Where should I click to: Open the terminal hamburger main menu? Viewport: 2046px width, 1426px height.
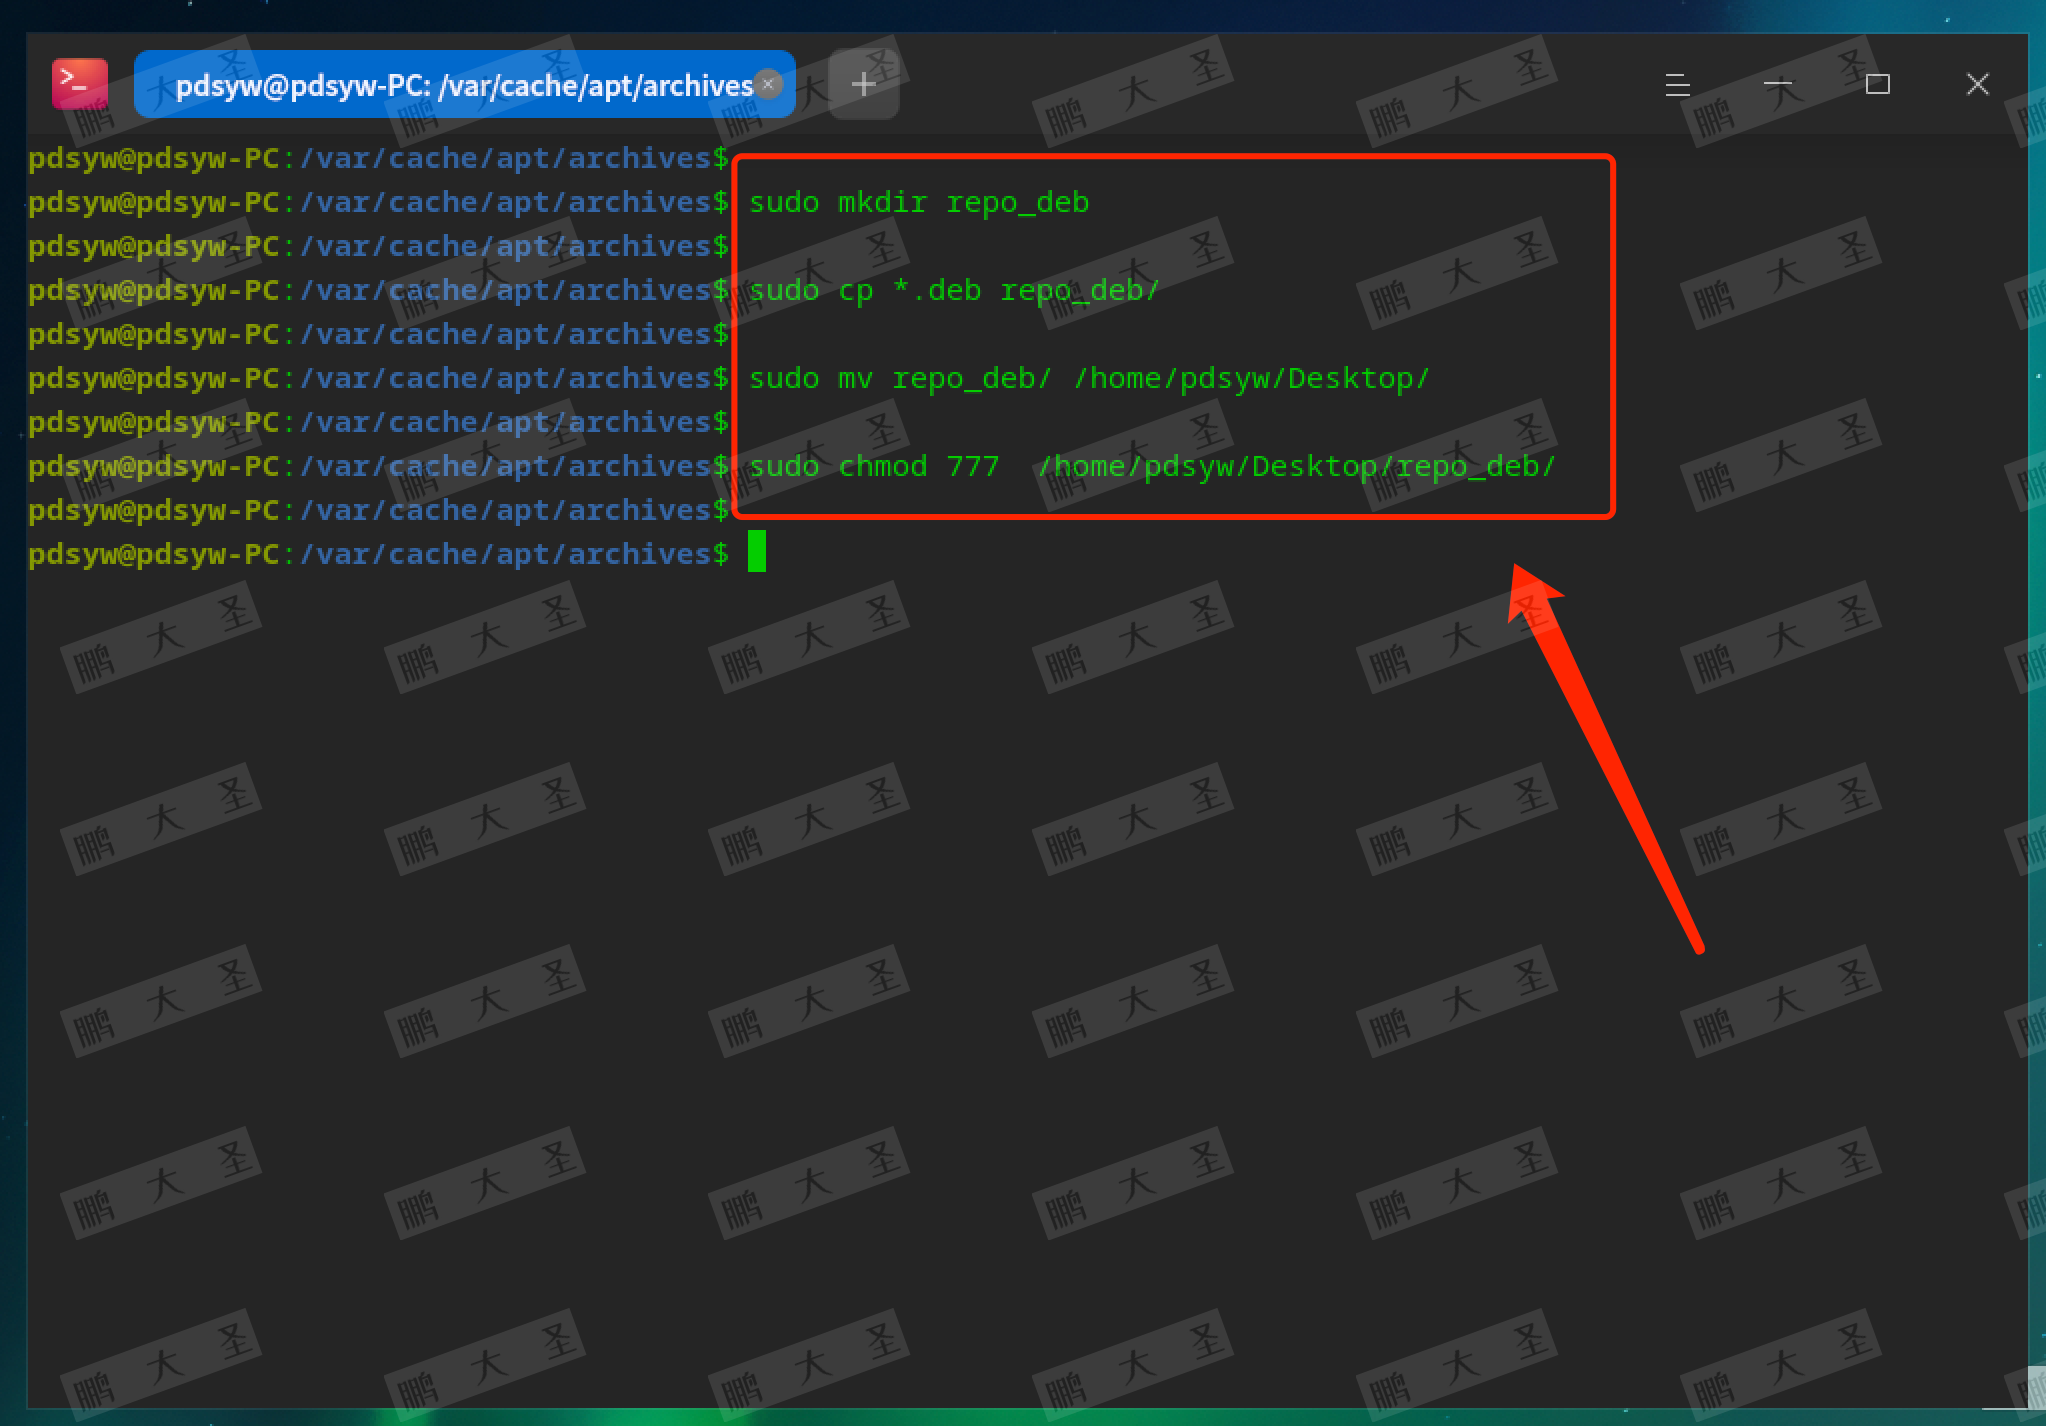click(1677, 85)
